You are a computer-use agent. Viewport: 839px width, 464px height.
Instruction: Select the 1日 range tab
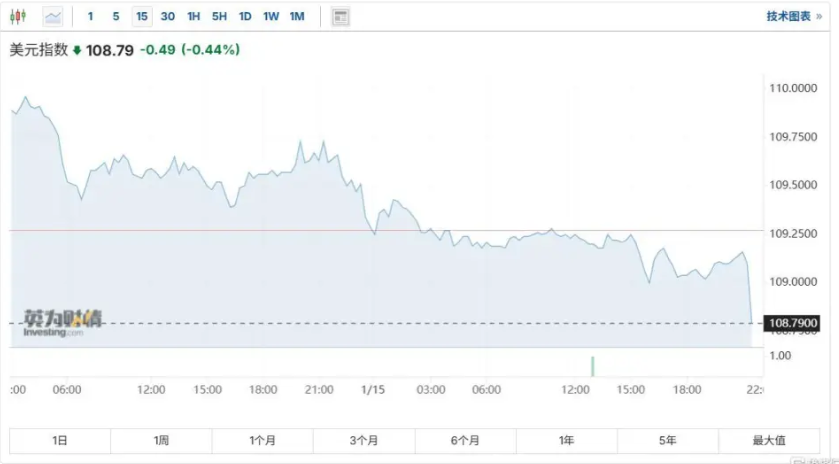[60, 440]
